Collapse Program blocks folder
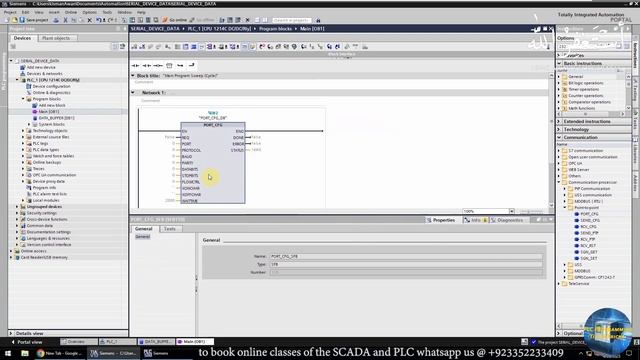 (x=23, y=99)
